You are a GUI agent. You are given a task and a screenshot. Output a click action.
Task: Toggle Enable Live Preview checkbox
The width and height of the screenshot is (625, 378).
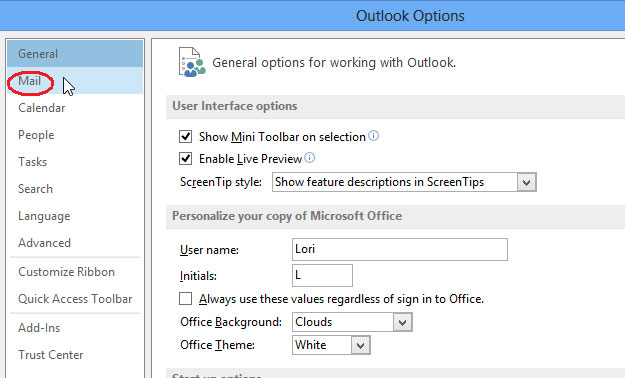(x=185, y=159)
